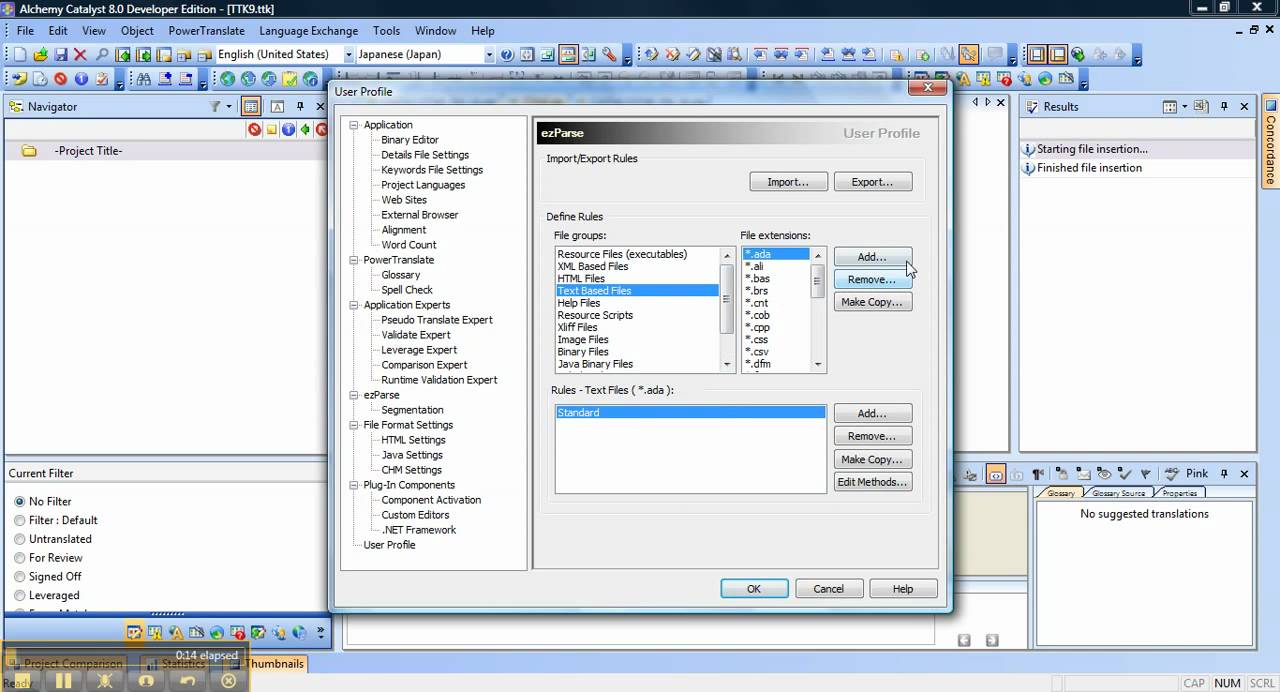Image resolution: width=1280 pixels, height=692 pixels.
Task: Click the magnifier search icon in main toolbar
Action: click(101, 55)
